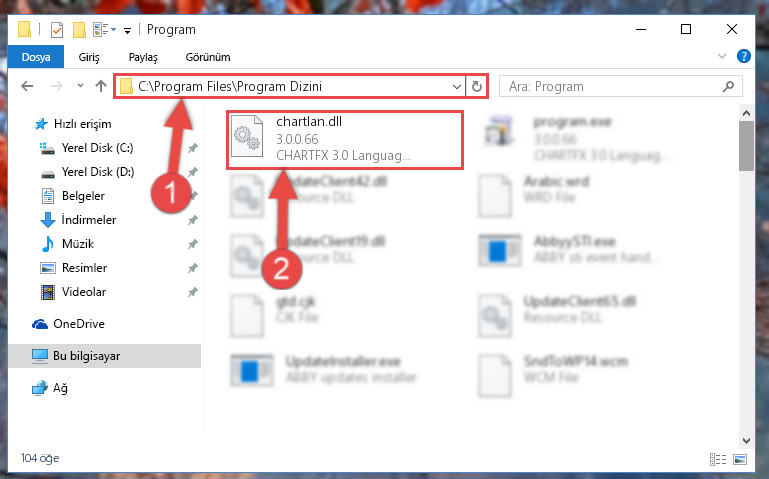Expand the recent locations chevron
Viewport: 769px width, 479px height.
click(x=80, y=86)
